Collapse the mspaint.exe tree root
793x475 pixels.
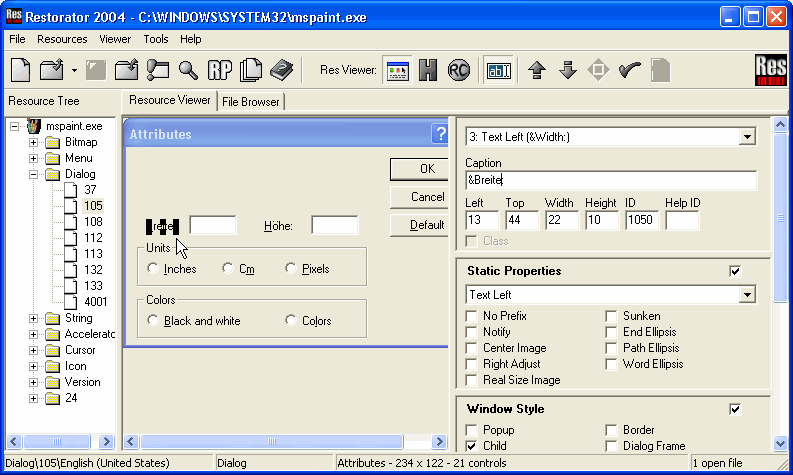click(15, 126)
